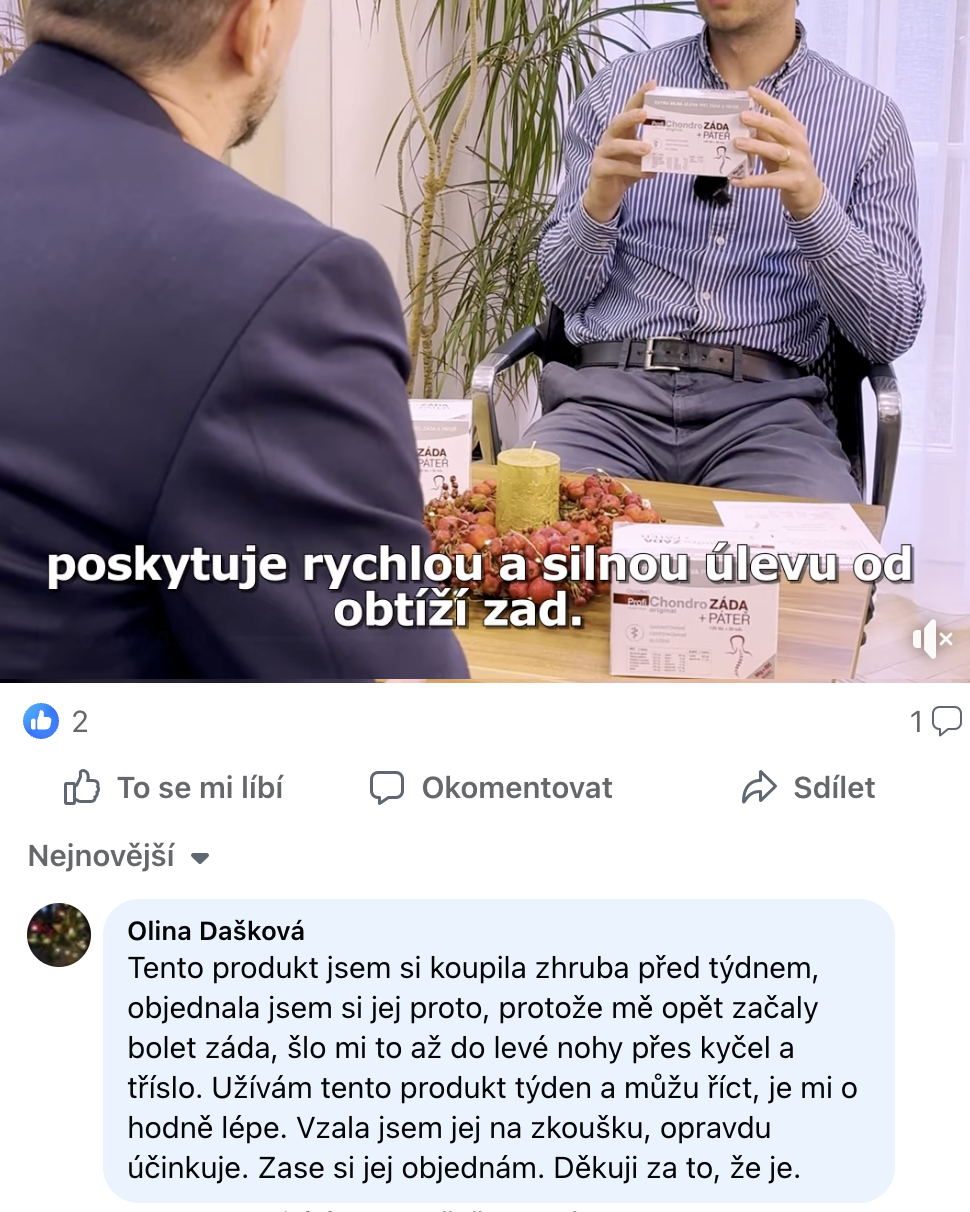Open the Nejnovější comment sorting menu
This screenshot has width=970, height=1212.
[x=118, y=857]
